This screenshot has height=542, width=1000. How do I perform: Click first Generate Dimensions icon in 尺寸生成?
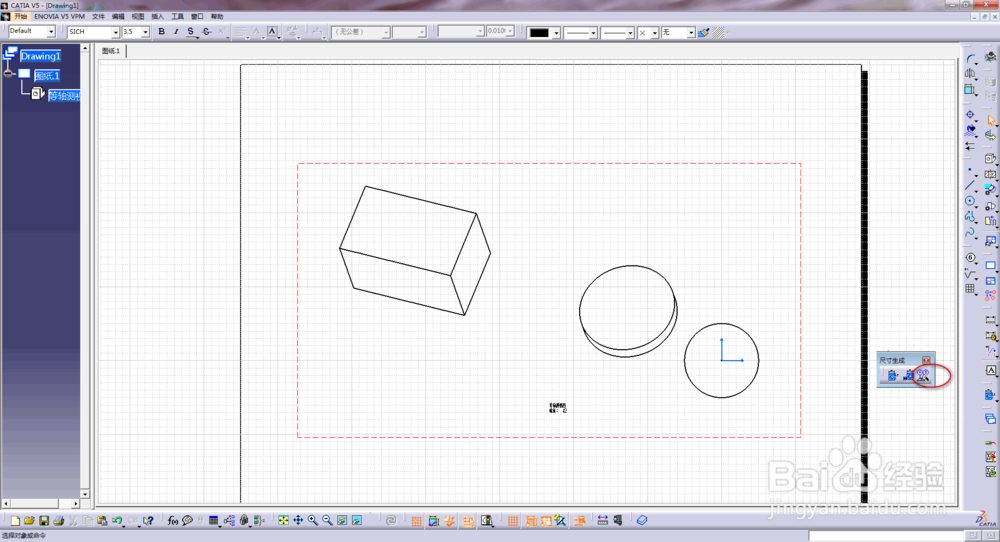click(892, 376)
